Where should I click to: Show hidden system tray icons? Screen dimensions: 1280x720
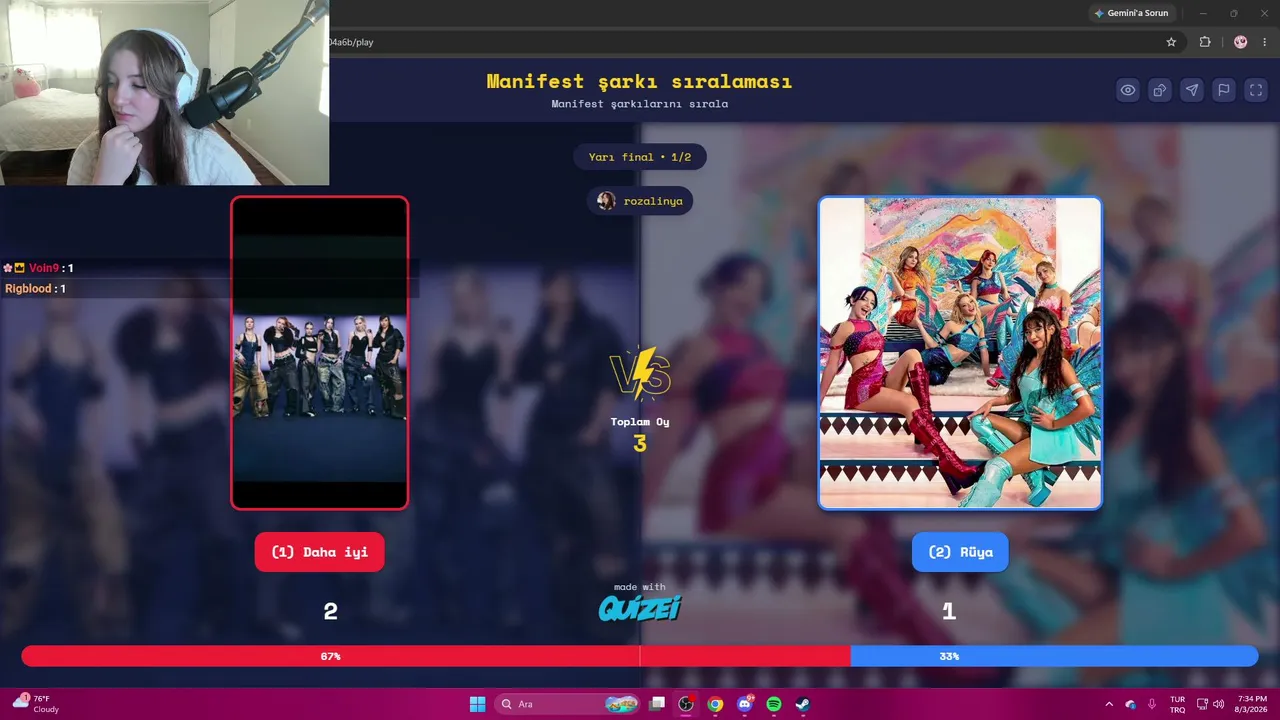click(1108, 704)
